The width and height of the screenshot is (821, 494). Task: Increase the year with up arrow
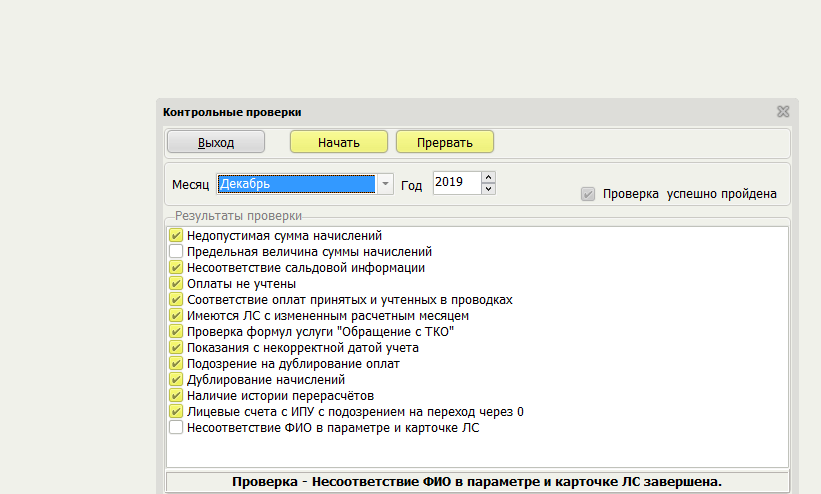tap(488, 177)
